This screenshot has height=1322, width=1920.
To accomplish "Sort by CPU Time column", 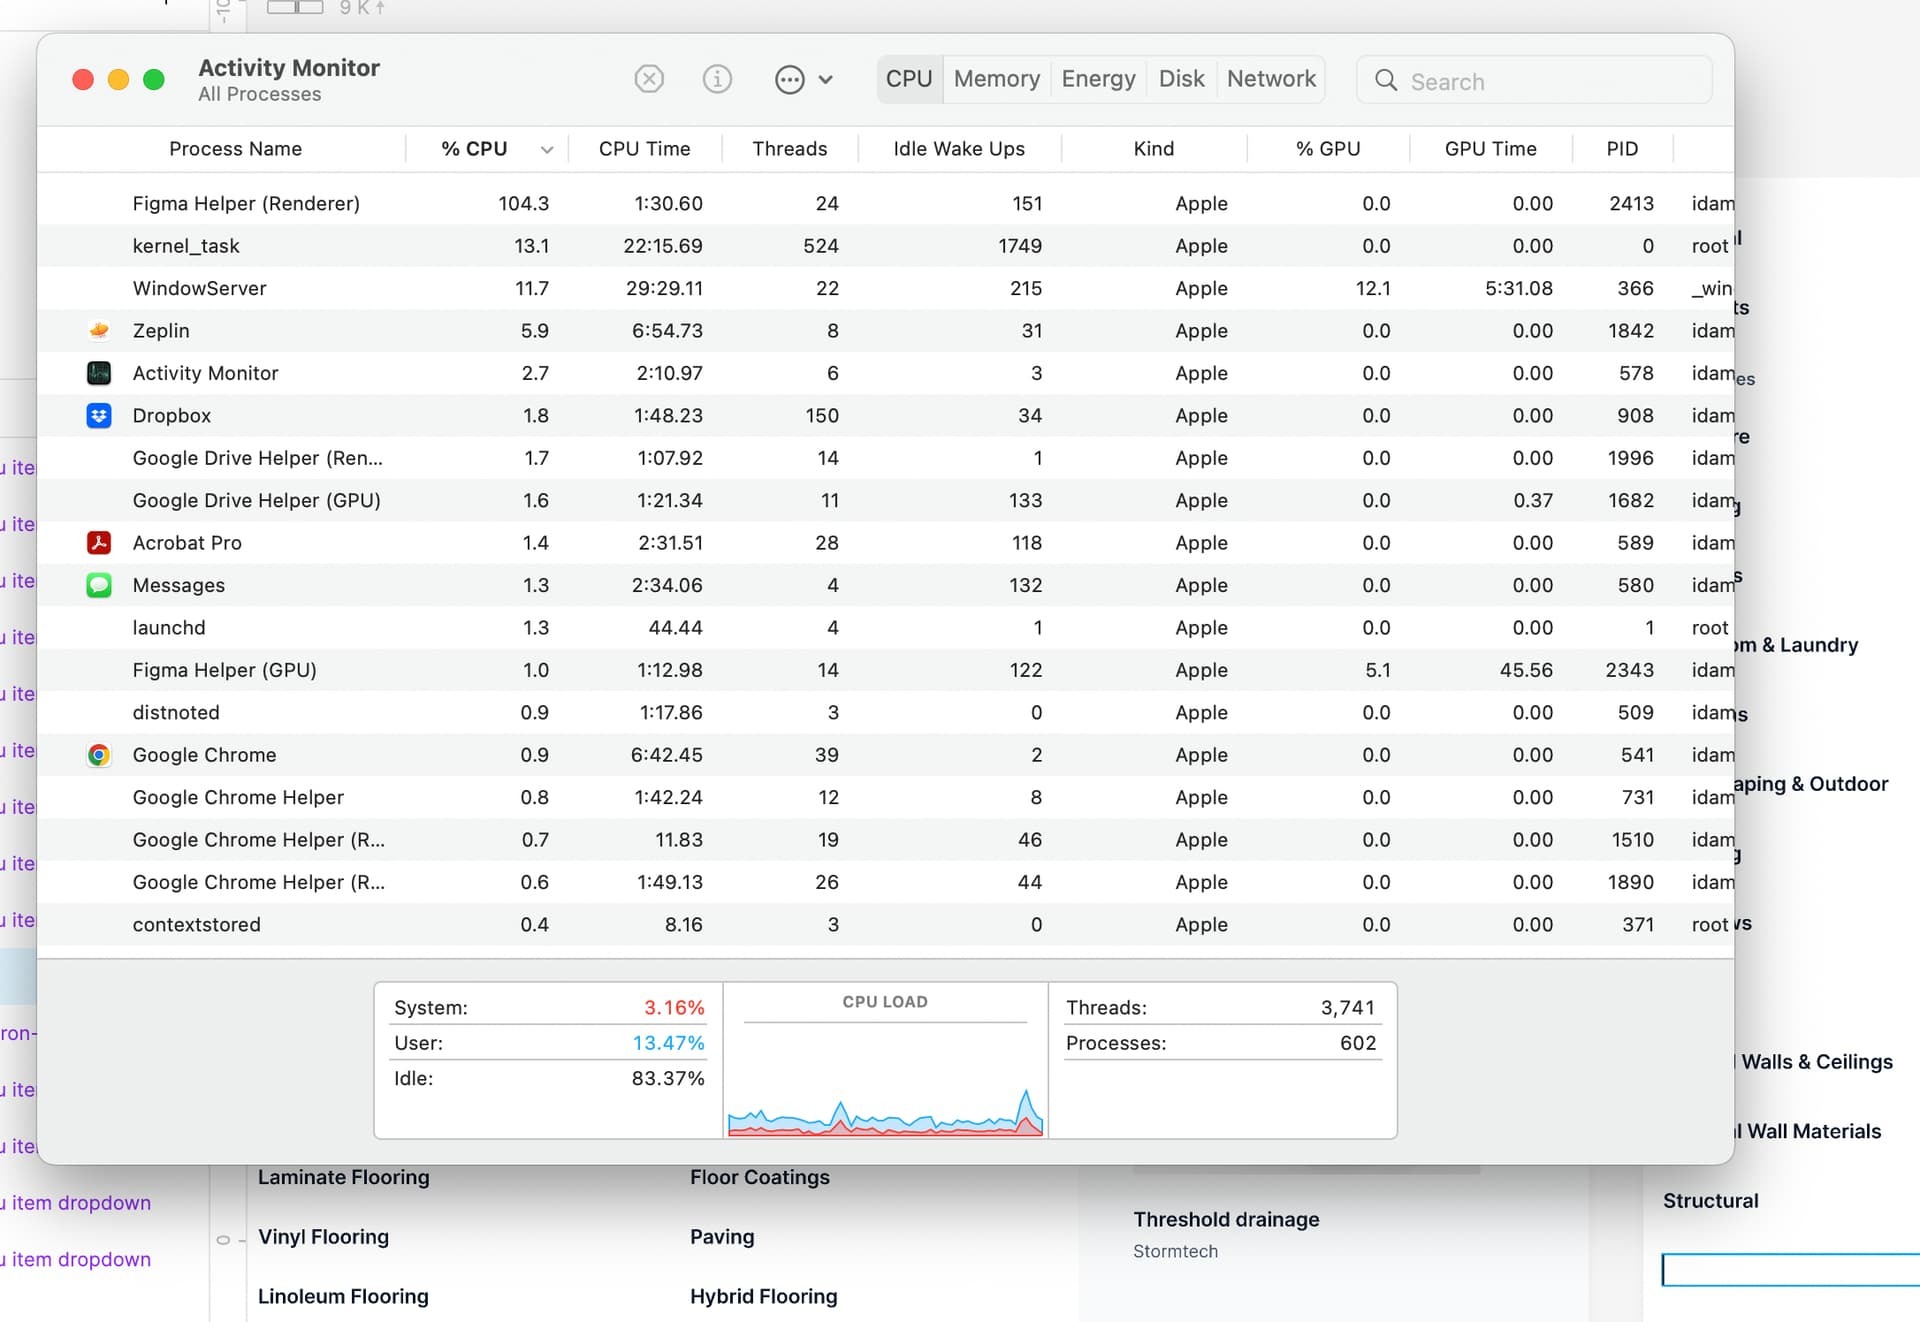I will [x=644, y=149].
